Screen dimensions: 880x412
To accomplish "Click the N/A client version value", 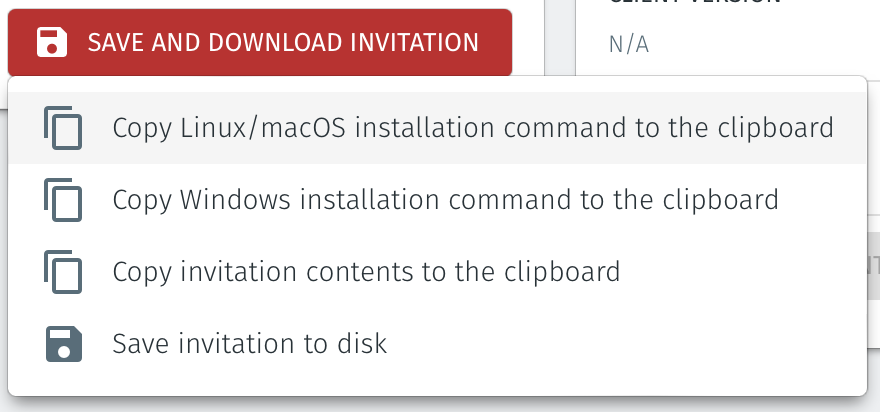I will click(628, 45).
